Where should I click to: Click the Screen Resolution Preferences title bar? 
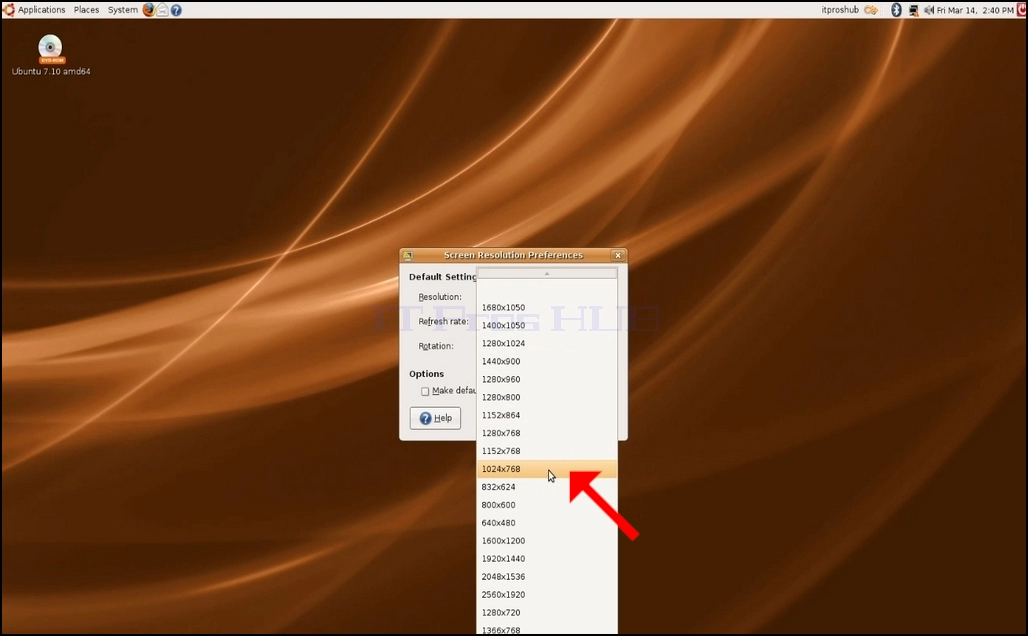[513, 255]
